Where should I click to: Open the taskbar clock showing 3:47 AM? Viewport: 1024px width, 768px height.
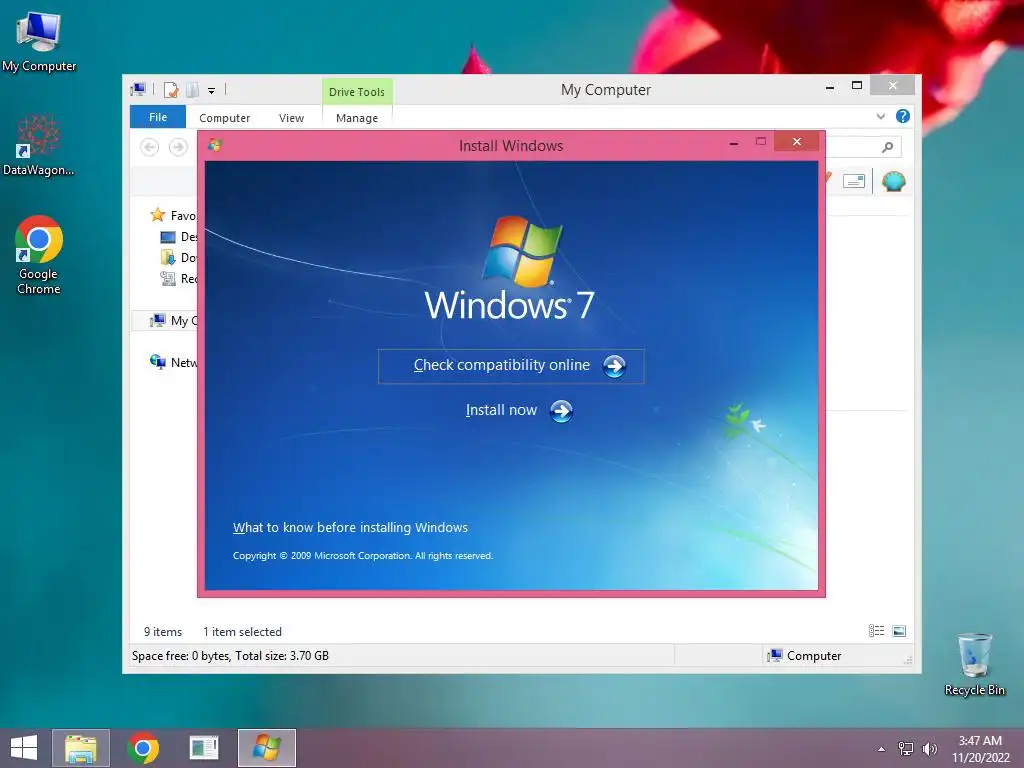980,748
